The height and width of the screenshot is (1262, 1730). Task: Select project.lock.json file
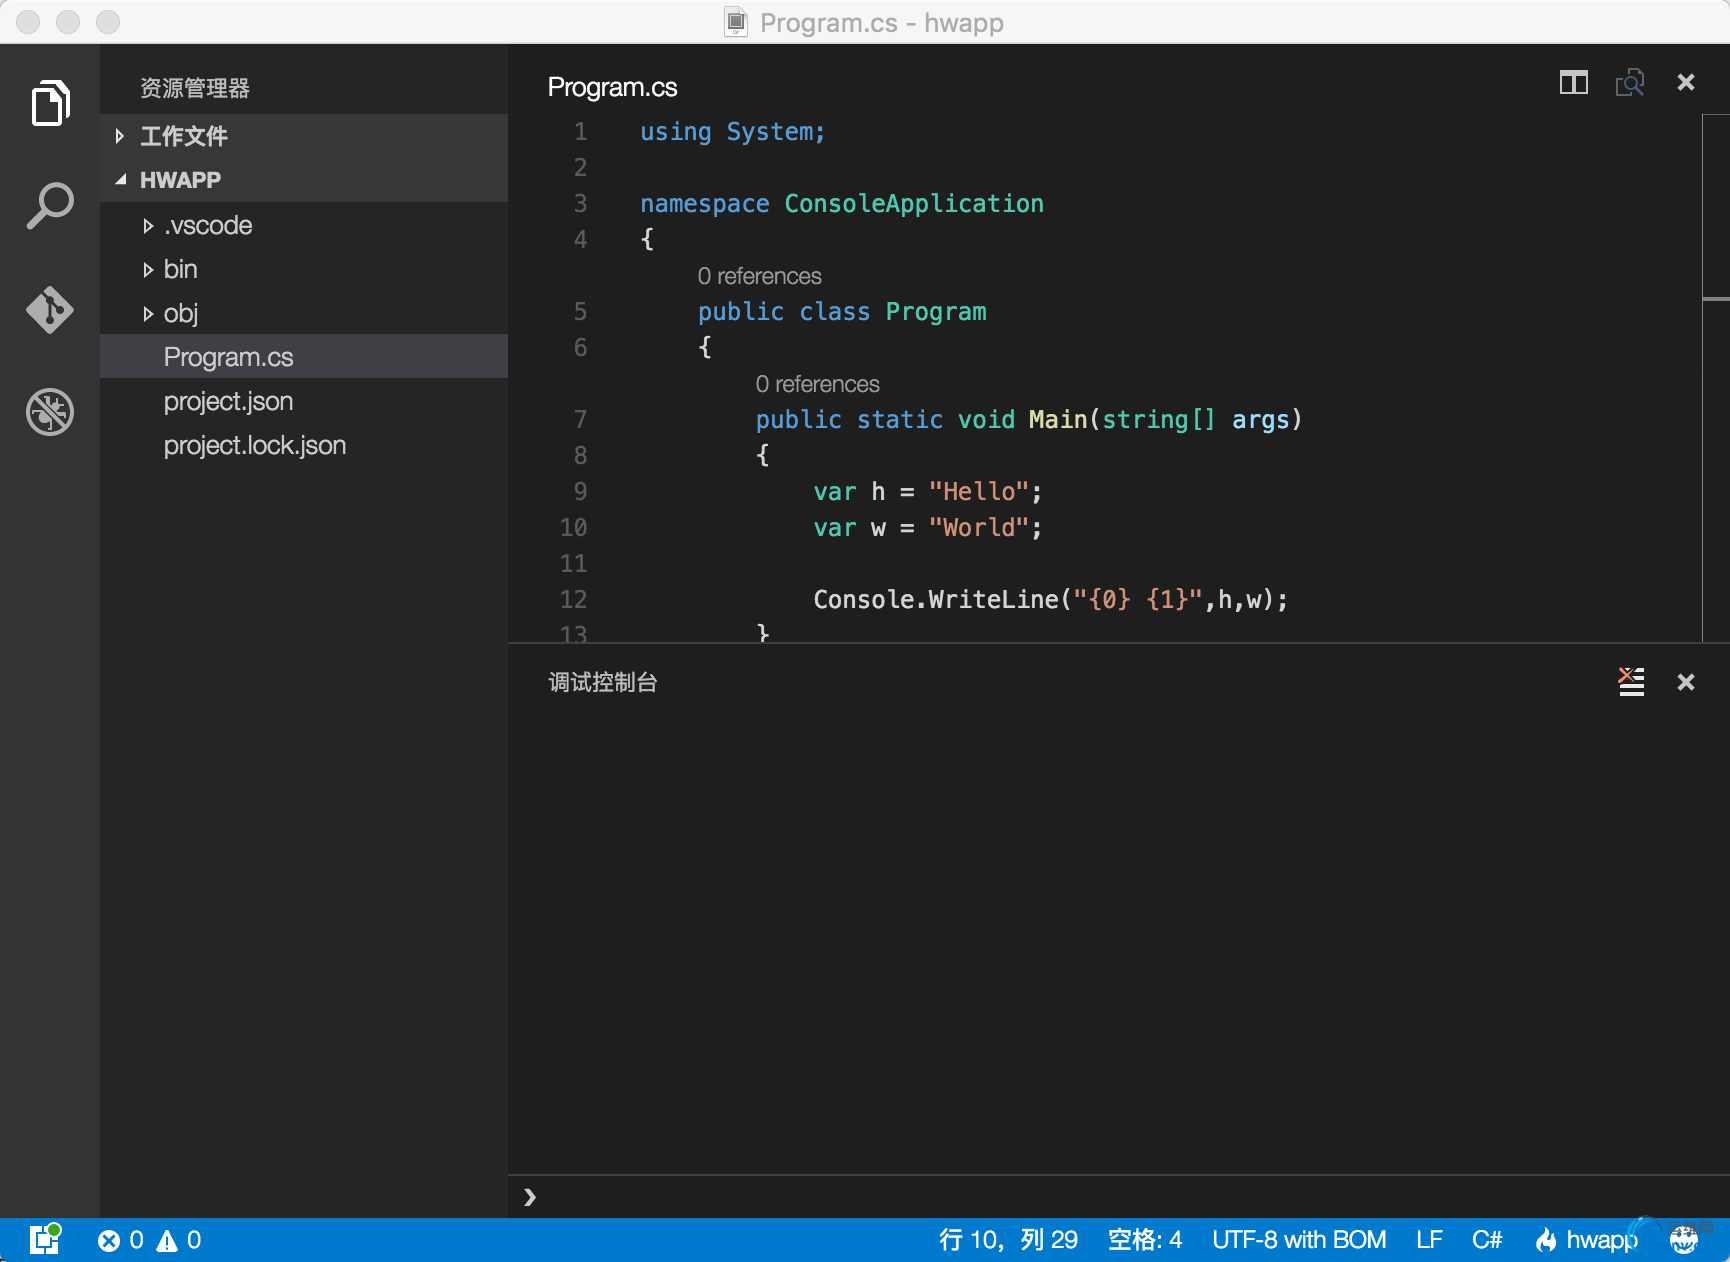pyautogui.click(x=254, y=446)
